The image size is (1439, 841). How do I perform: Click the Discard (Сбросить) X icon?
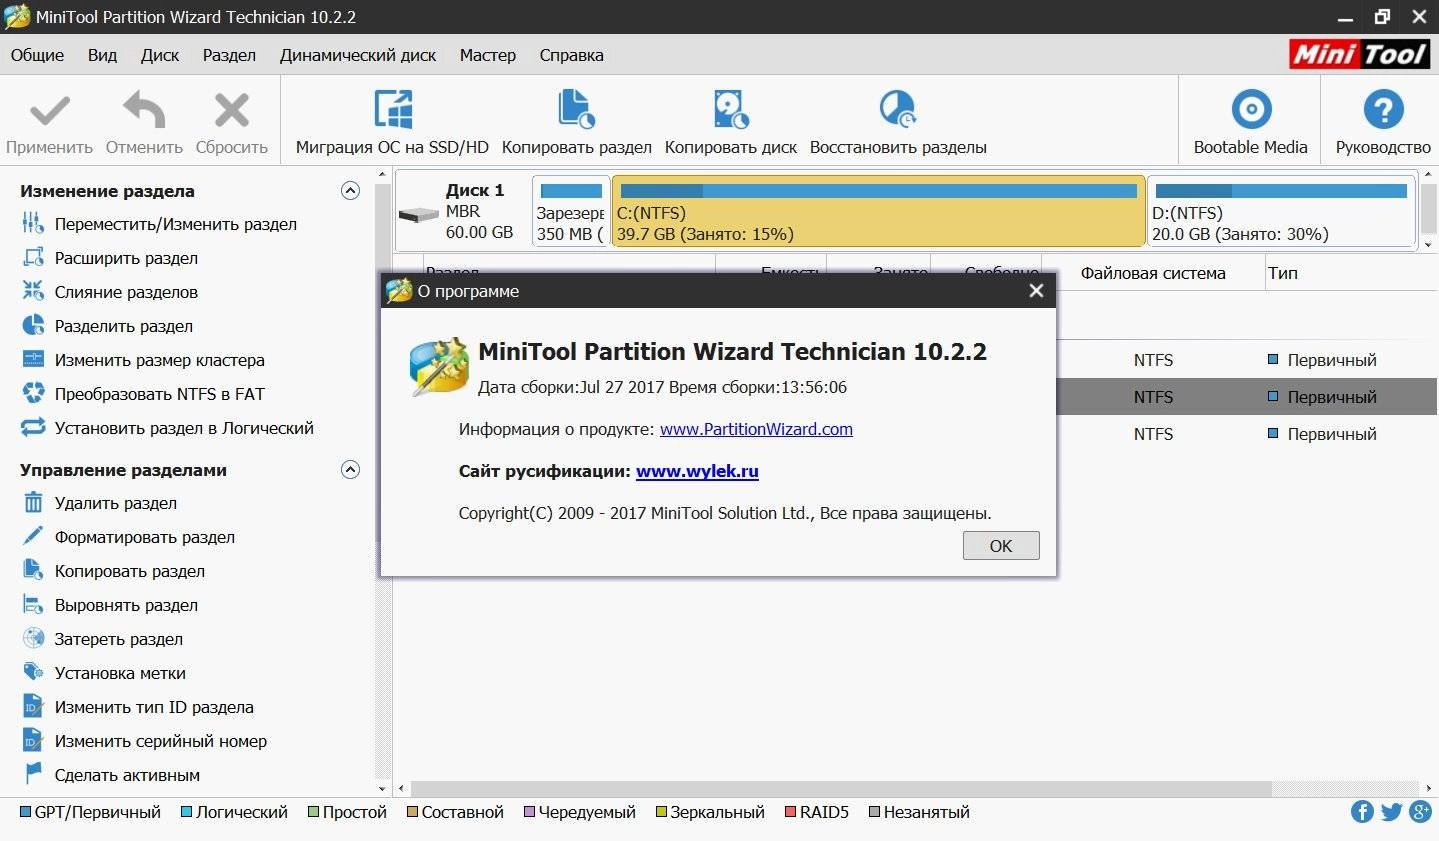tap(232, 110)
